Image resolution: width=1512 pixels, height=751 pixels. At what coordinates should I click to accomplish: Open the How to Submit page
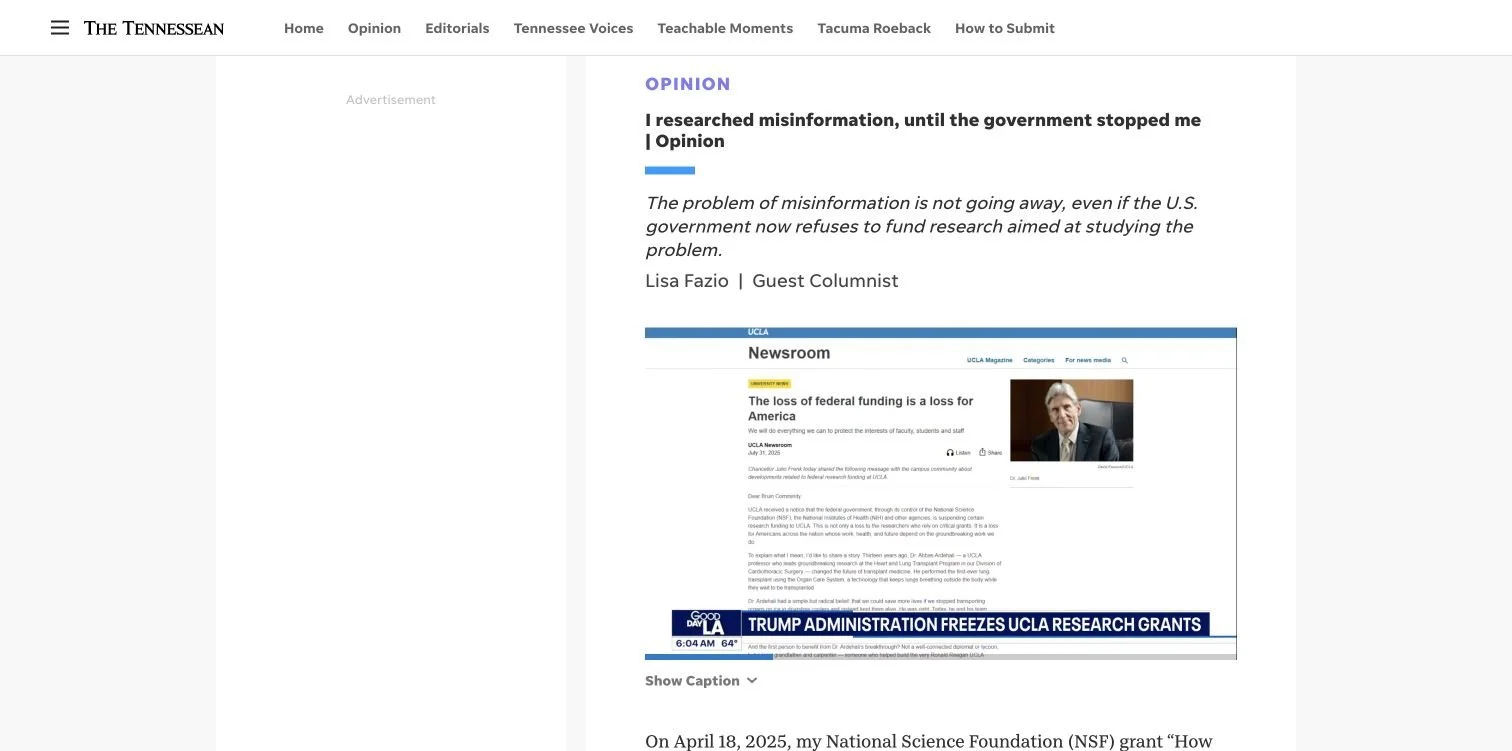click(x=1005, y=28)
